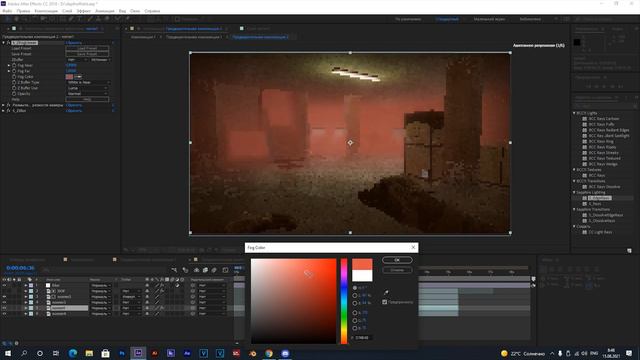Click the Load Preset button
The height and width of the screenshot is (360, 640).
(x=87, y=48)
